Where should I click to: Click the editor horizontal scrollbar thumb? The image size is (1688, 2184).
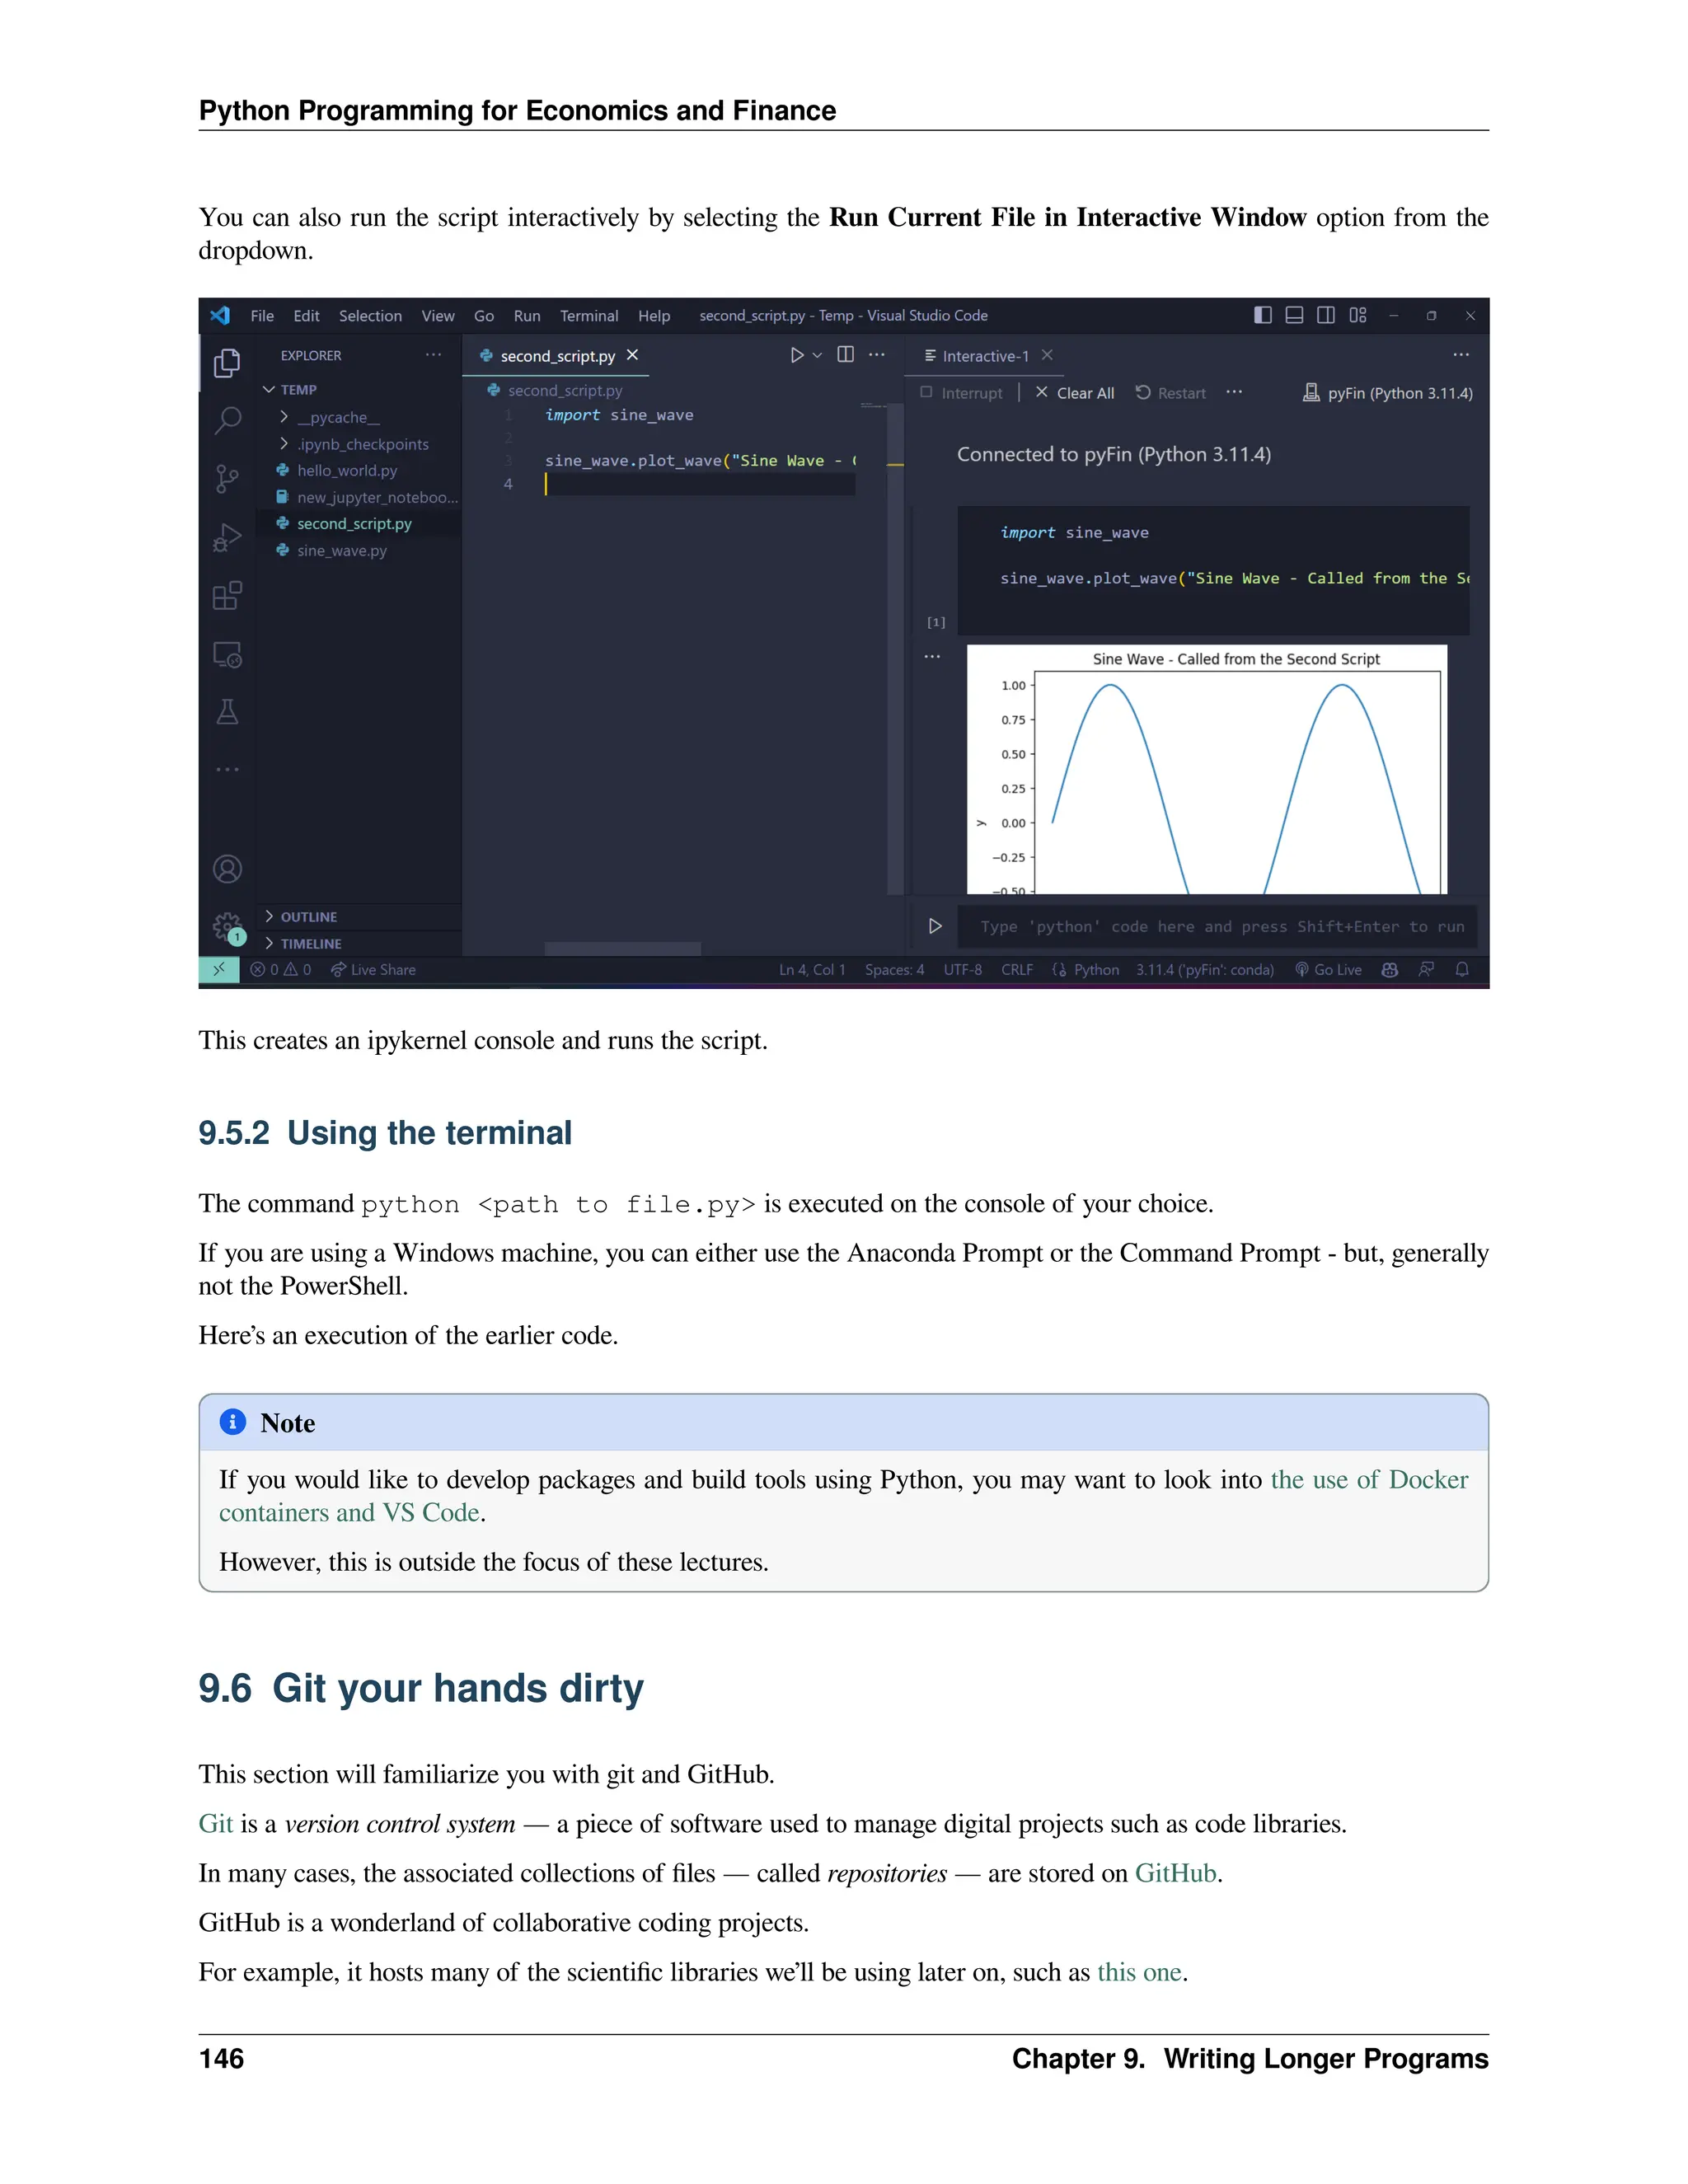click(622, 949)
